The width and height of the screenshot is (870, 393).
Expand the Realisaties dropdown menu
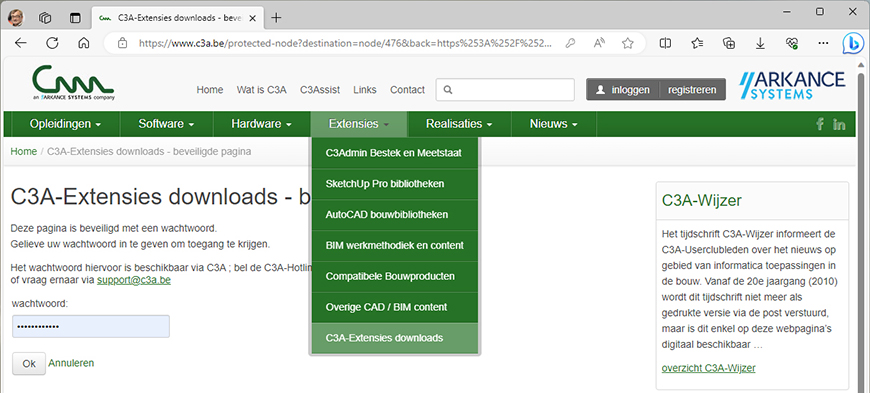[459, 124]
